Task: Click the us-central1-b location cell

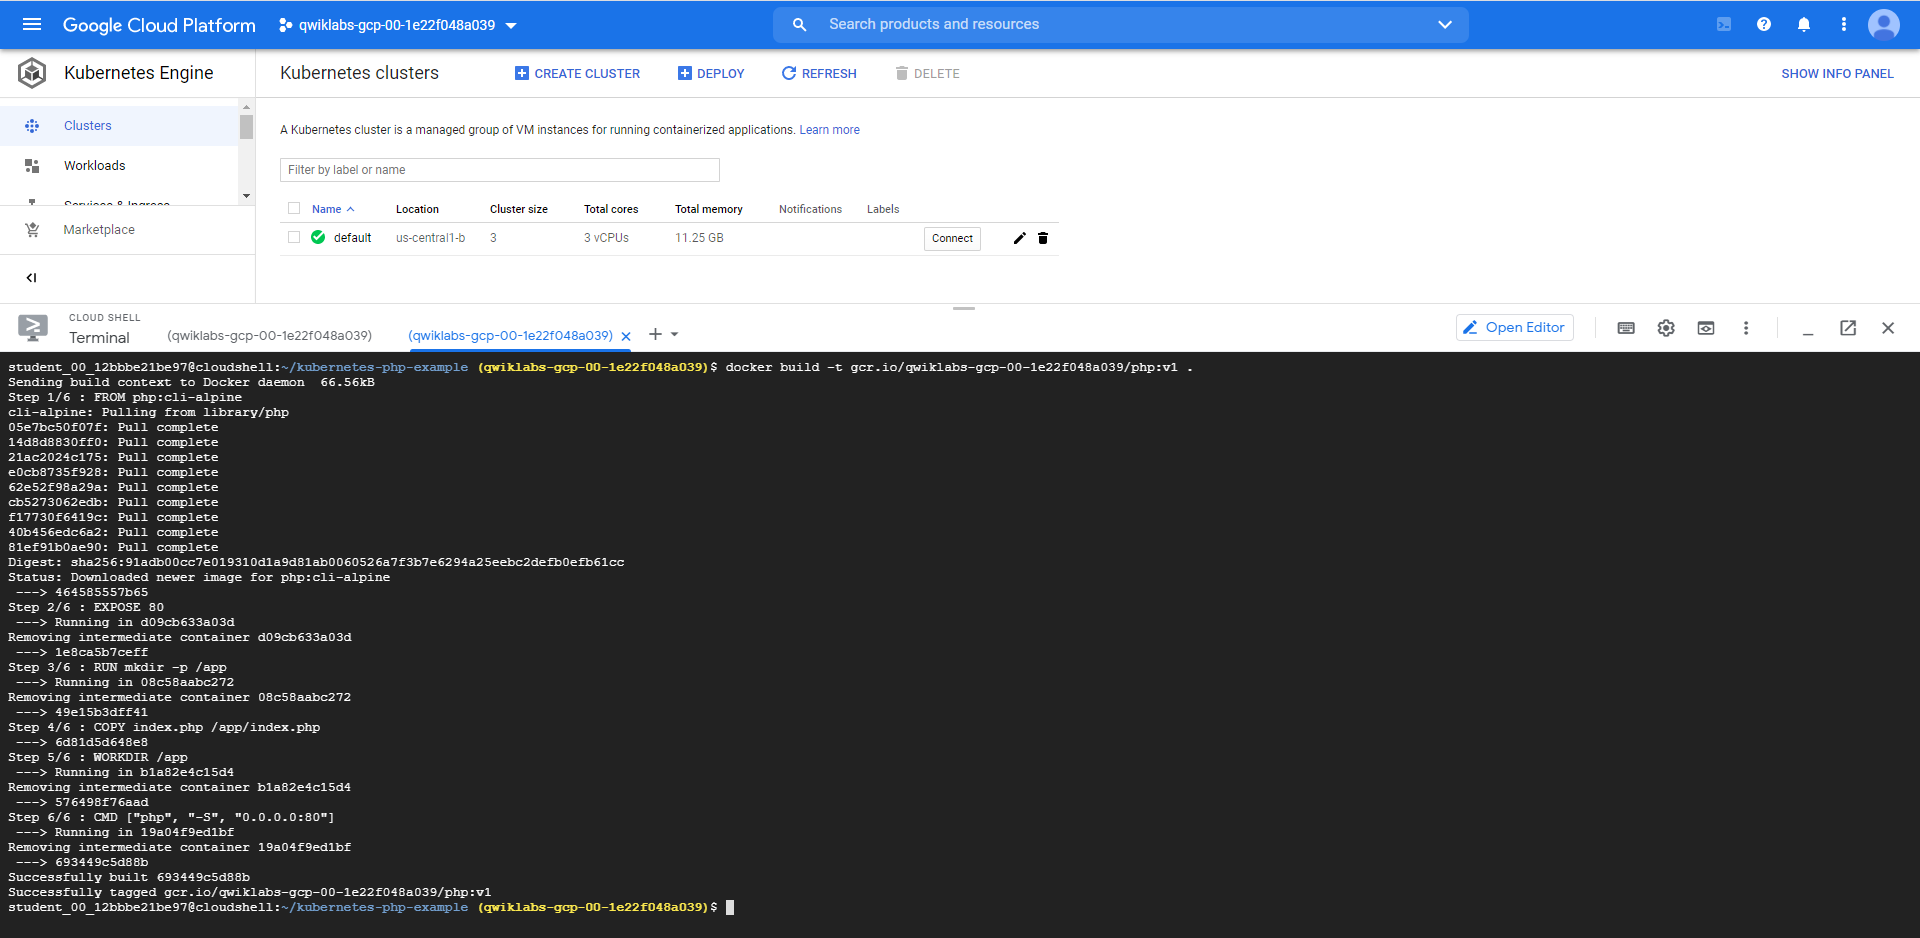Action: click(x=430, y=238)
